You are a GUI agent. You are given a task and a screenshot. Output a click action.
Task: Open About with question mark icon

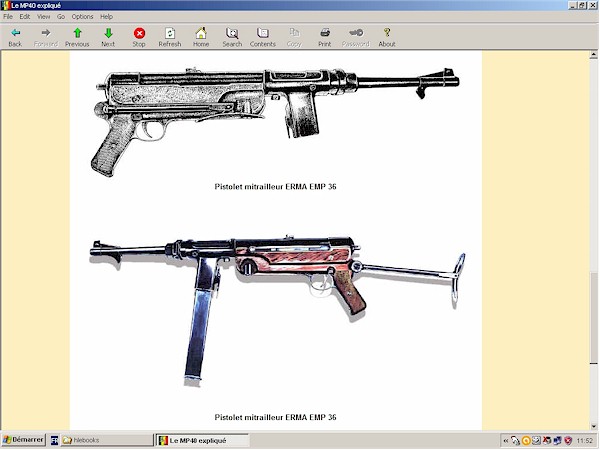387,37
